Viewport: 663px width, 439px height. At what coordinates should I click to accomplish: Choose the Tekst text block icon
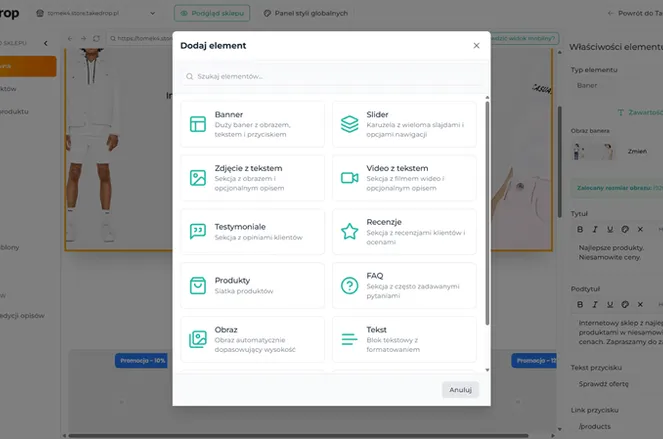(x=349, y=339)
